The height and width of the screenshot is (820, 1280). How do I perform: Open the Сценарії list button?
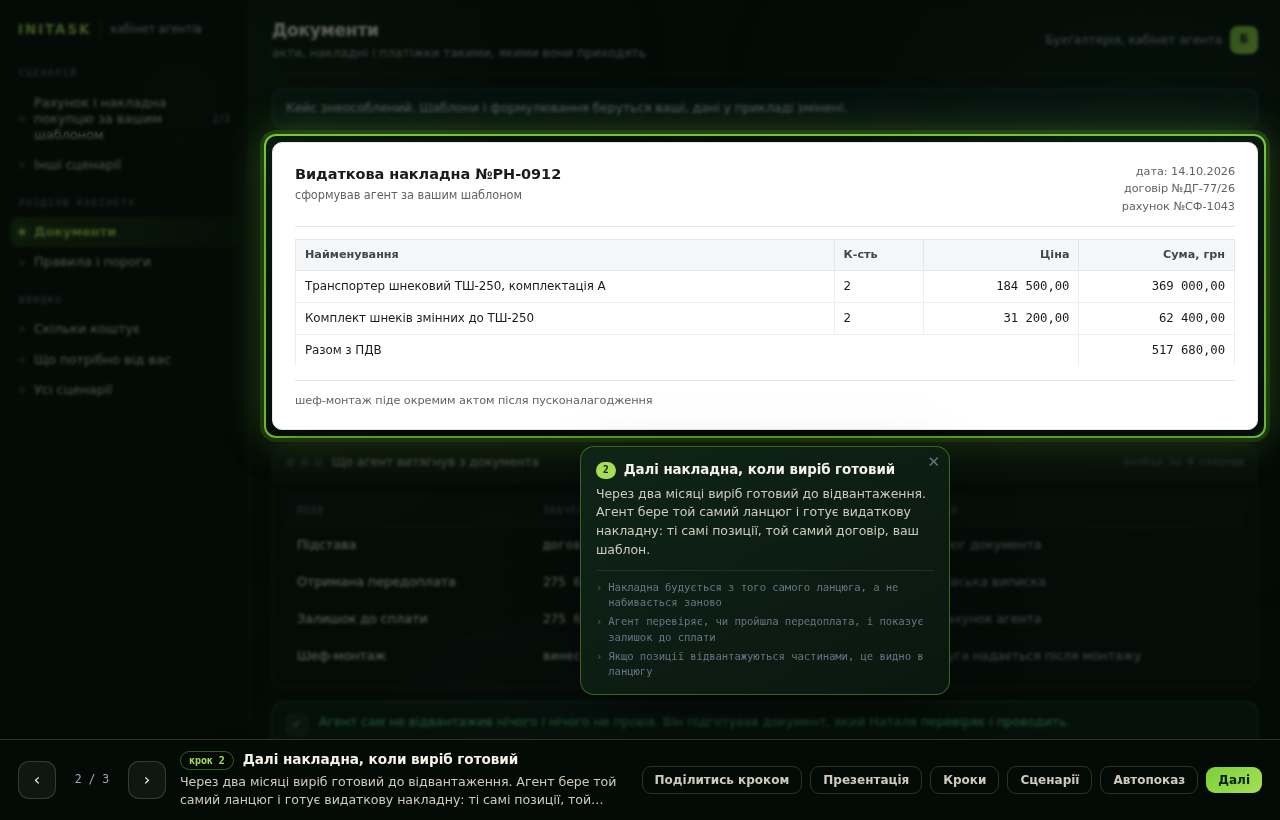pyautogui.click(x=1049, y=780)
